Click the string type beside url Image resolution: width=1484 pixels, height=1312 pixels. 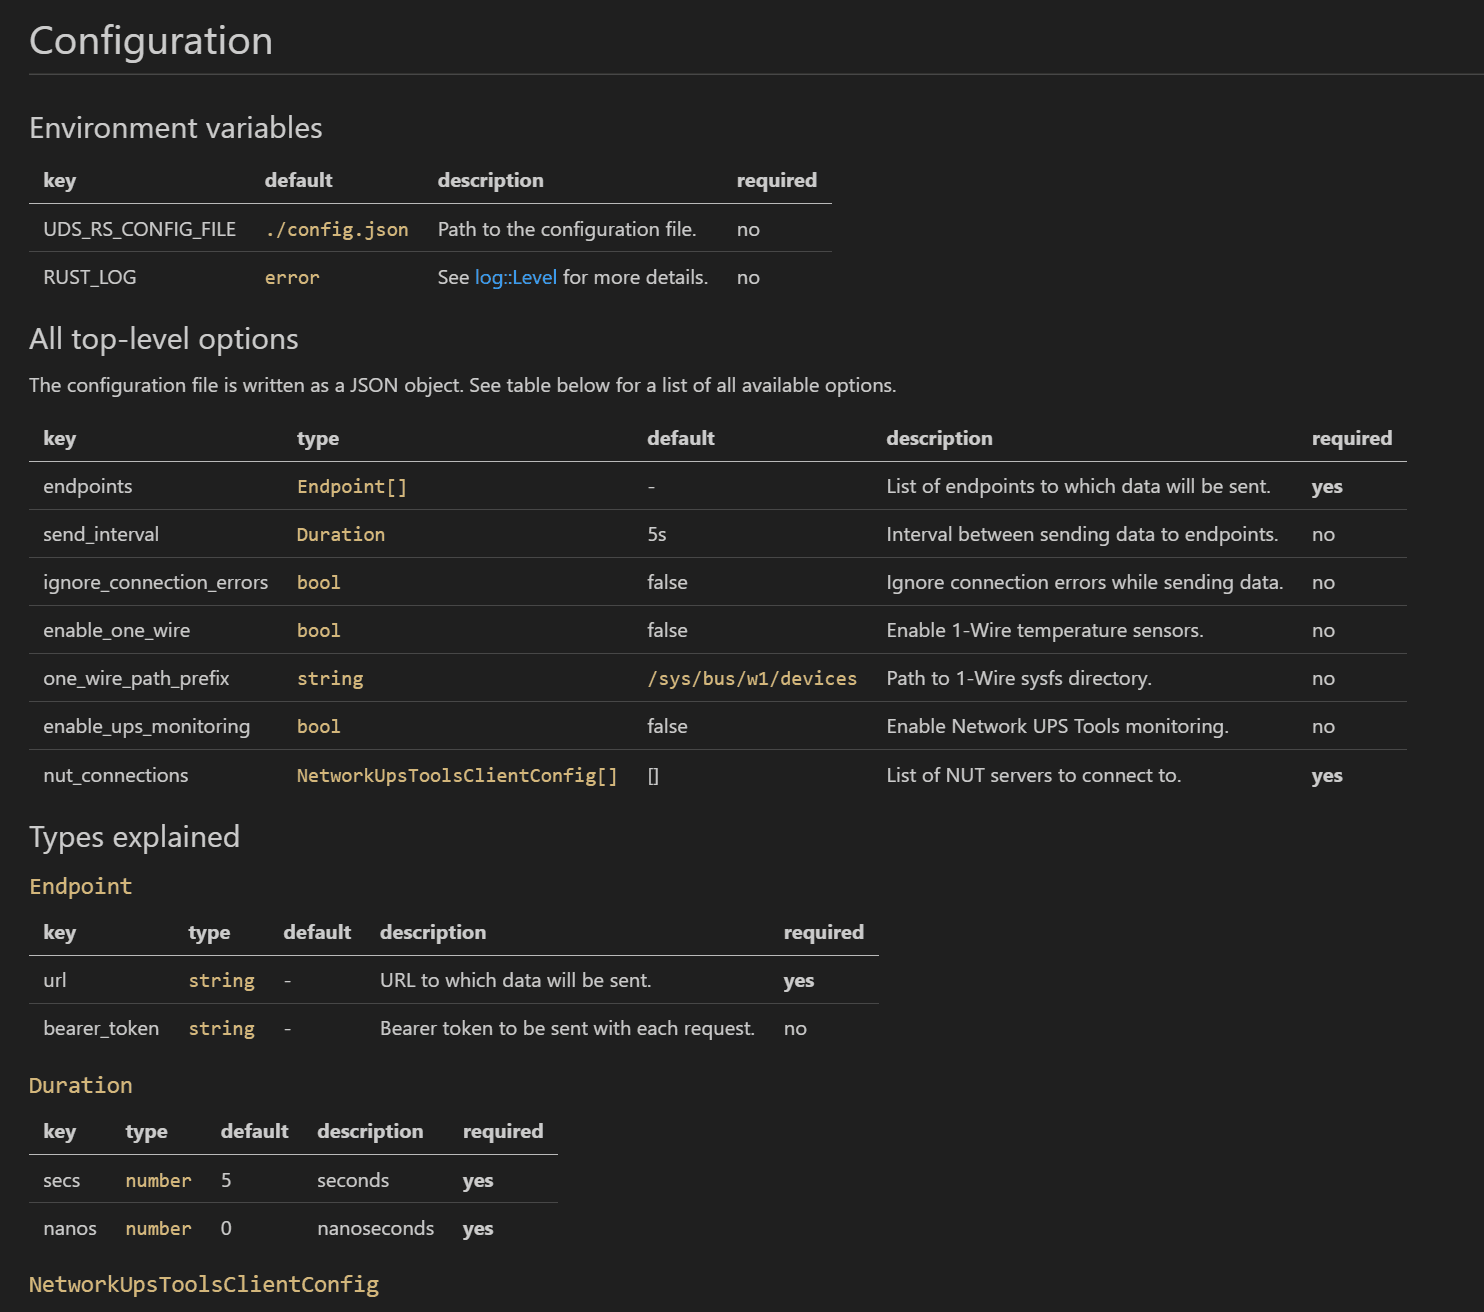tap(221, 980)
